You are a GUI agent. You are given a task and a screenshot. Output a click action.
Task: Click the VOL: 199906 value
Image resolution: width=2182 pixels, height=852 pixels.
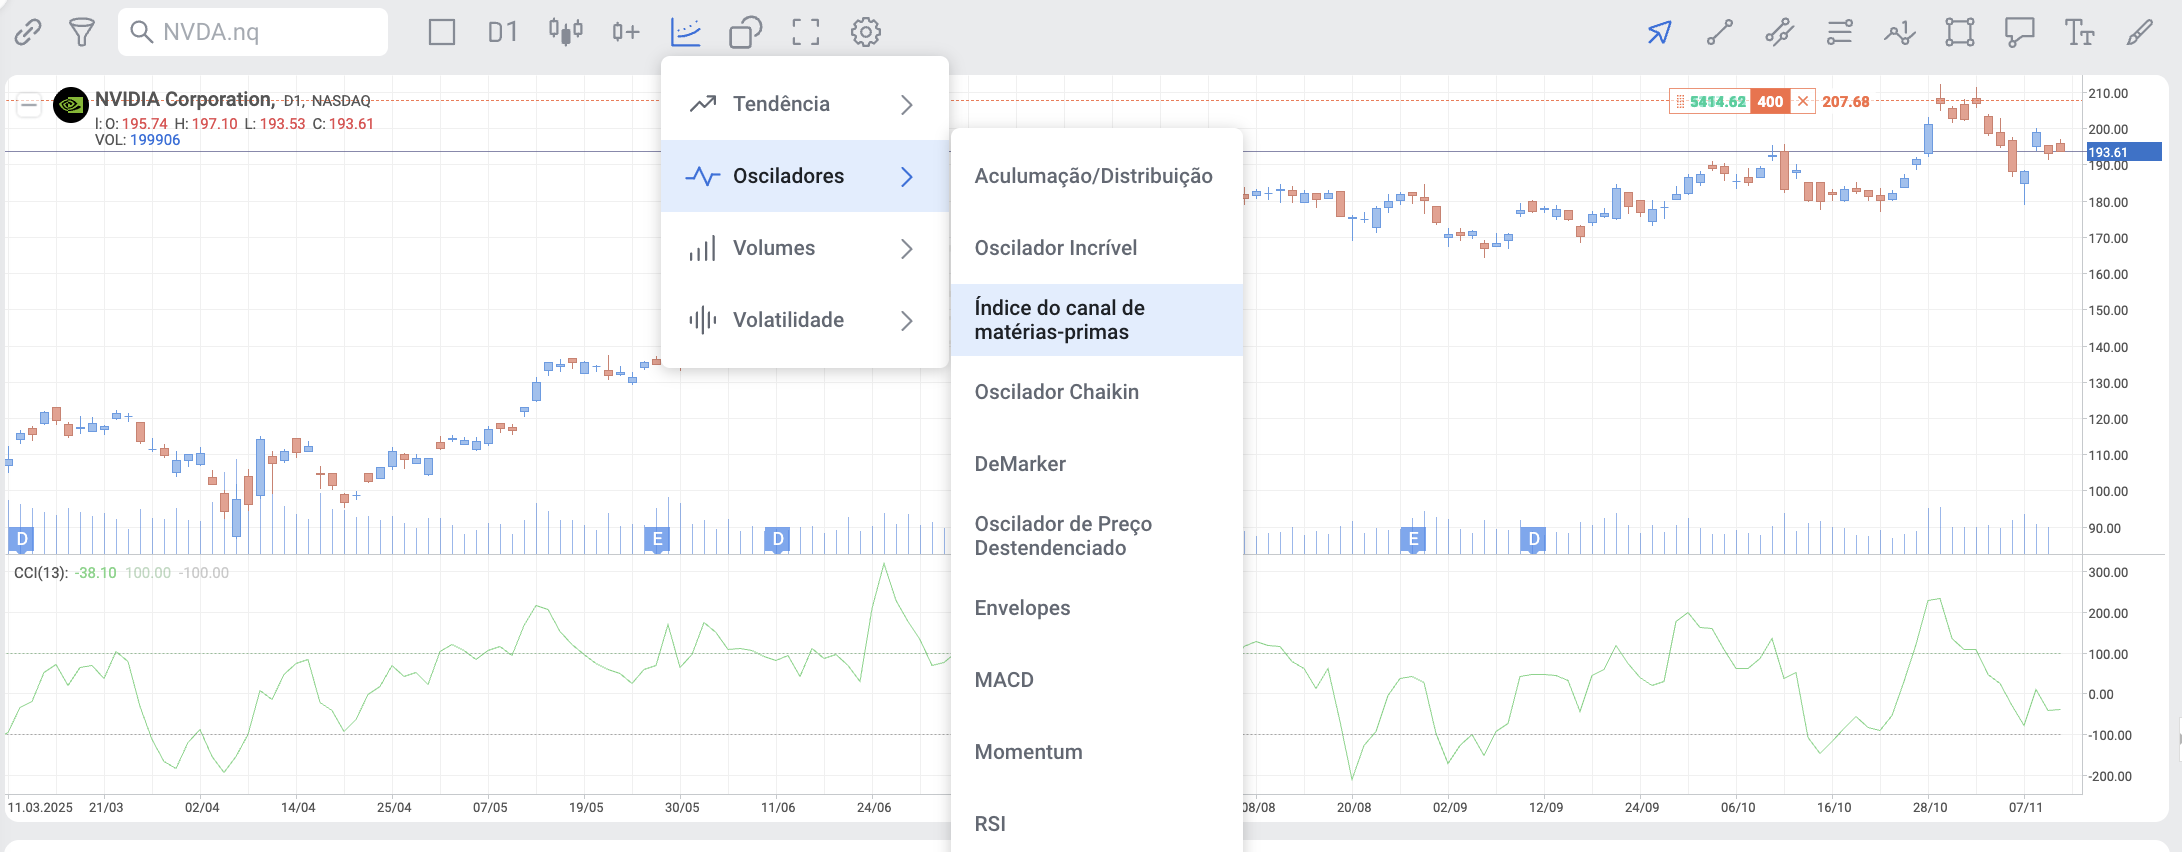click(138, 140)
